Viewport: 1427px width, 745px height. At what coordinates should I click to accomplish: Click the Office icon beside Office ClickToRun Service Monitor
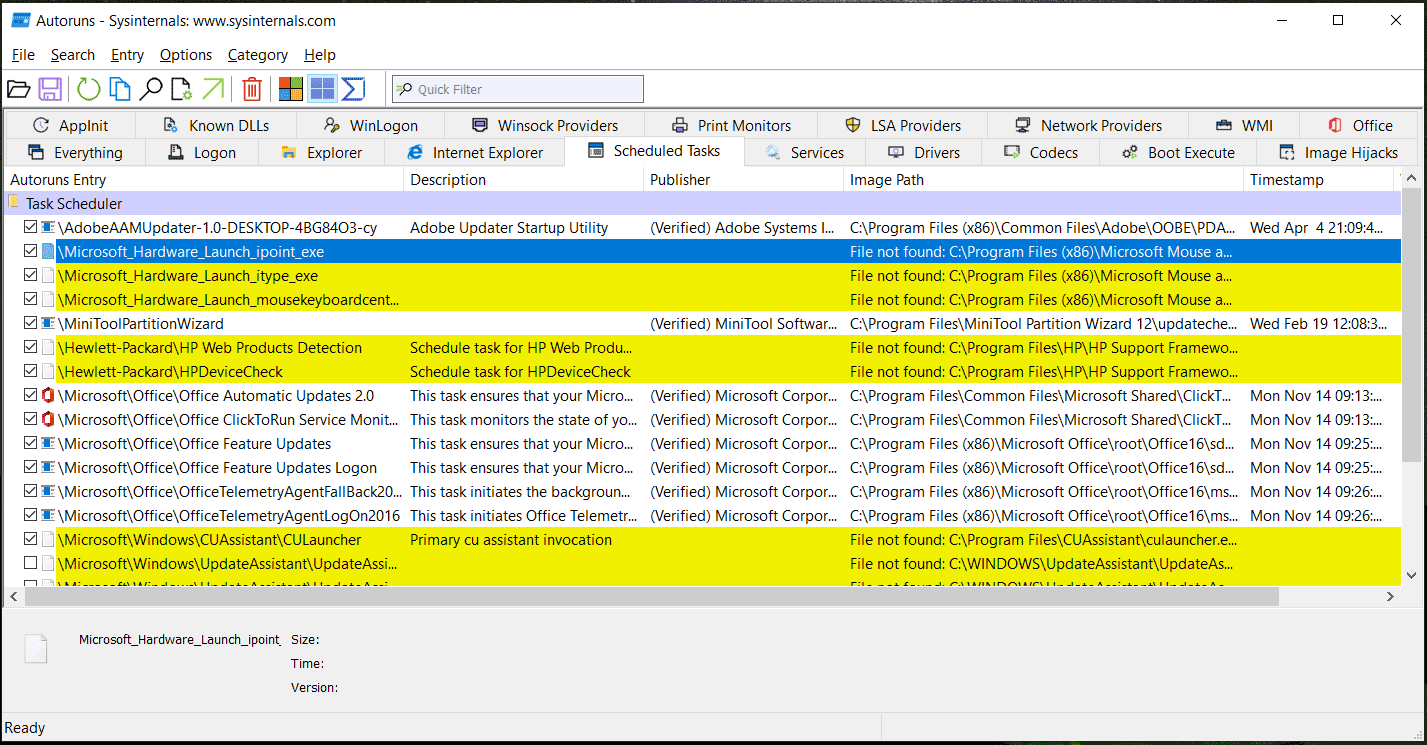(48, 420)
